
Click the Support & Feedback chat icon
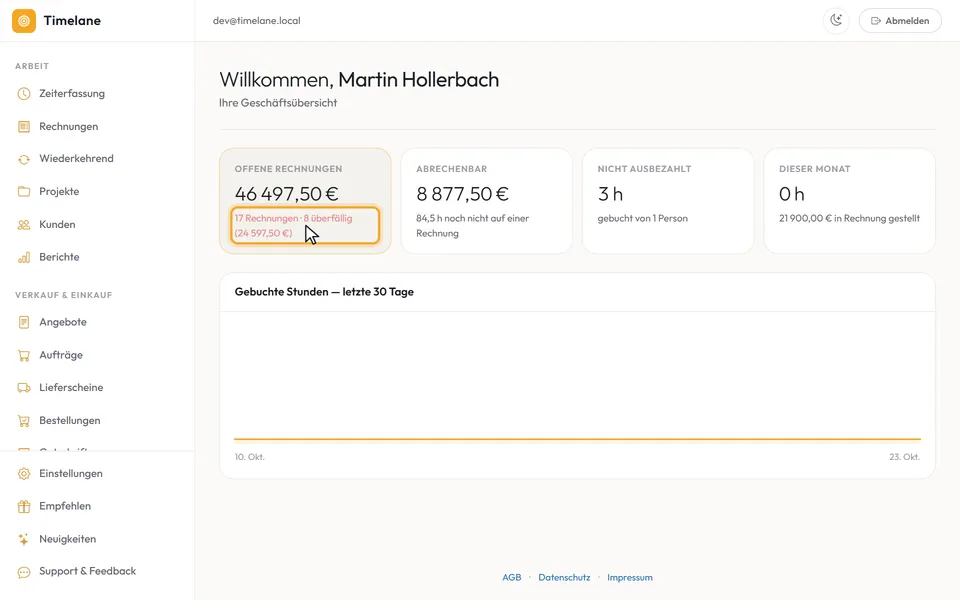24,572
